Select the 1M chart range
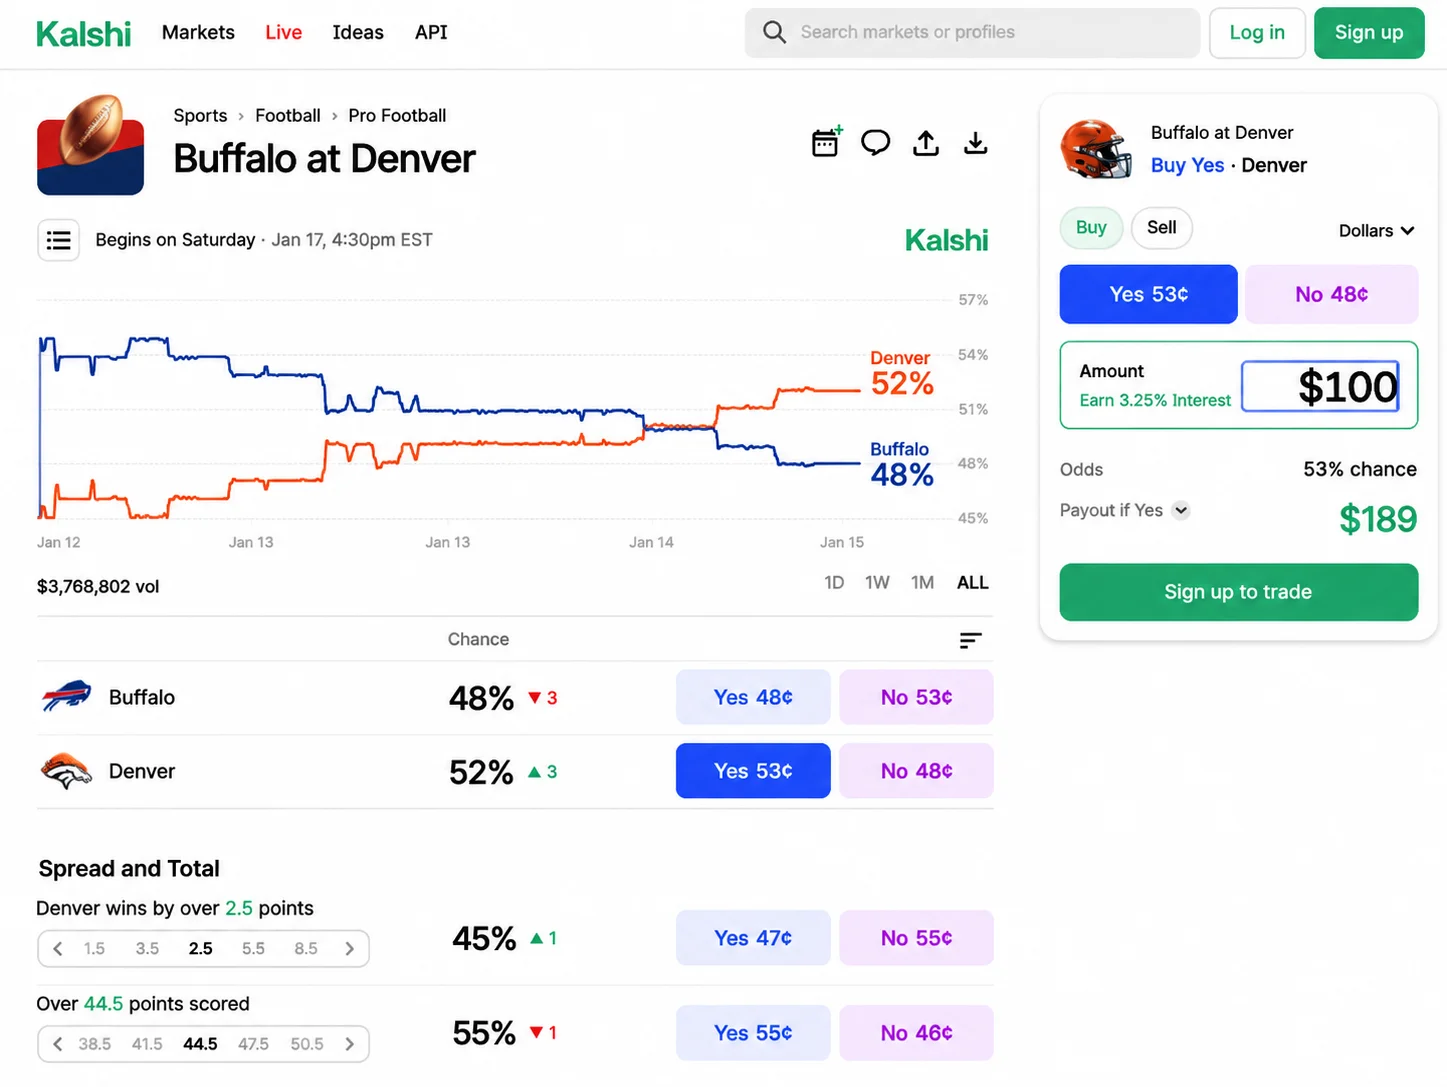Viewport: 1447px width, 1087px height. click(922, 583)
